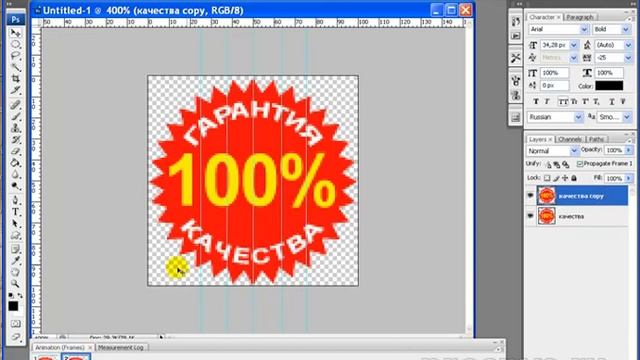
Task: Select the Lasso tool
Action: click(16, 55)
